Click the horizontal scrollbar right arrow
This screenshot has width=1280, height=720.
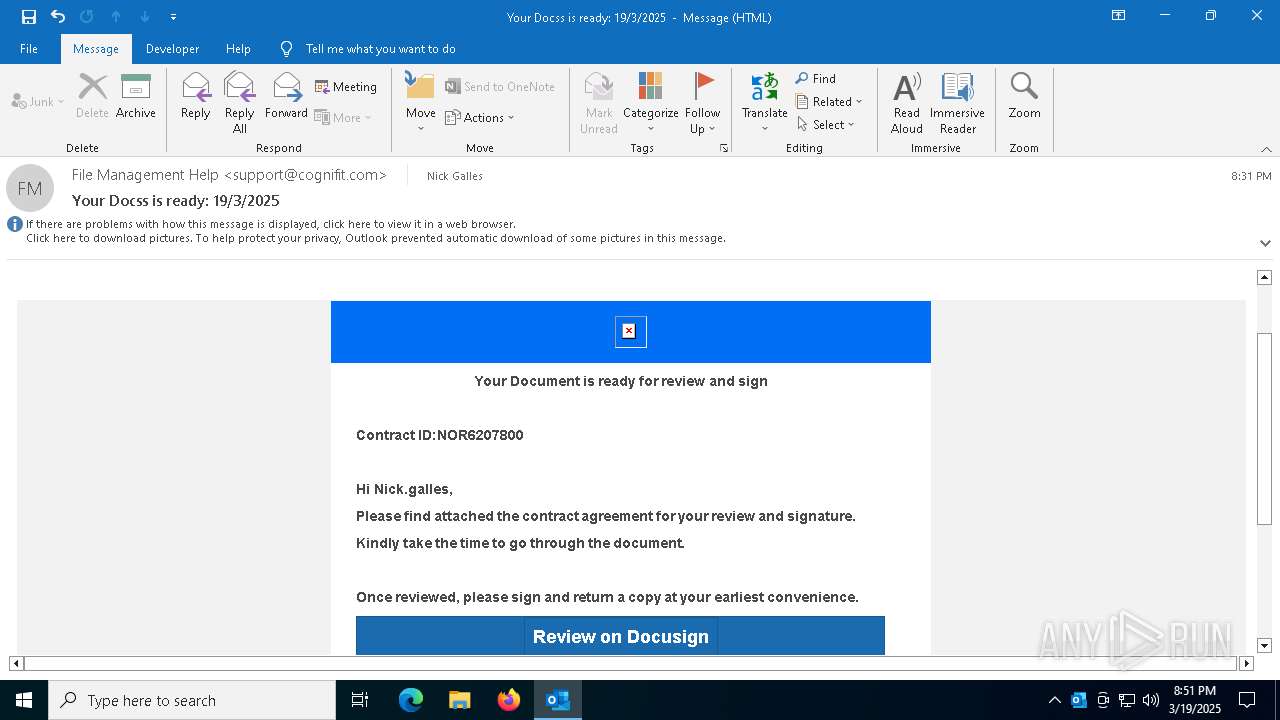1246,663
